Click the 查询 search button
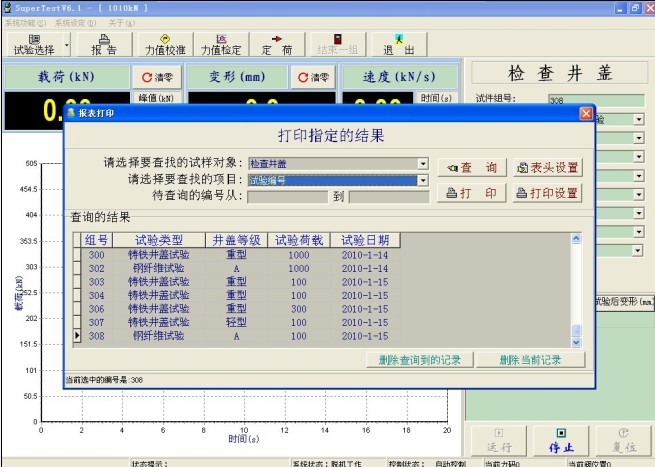This screenshot has width=655, height=467. point(472,168)
